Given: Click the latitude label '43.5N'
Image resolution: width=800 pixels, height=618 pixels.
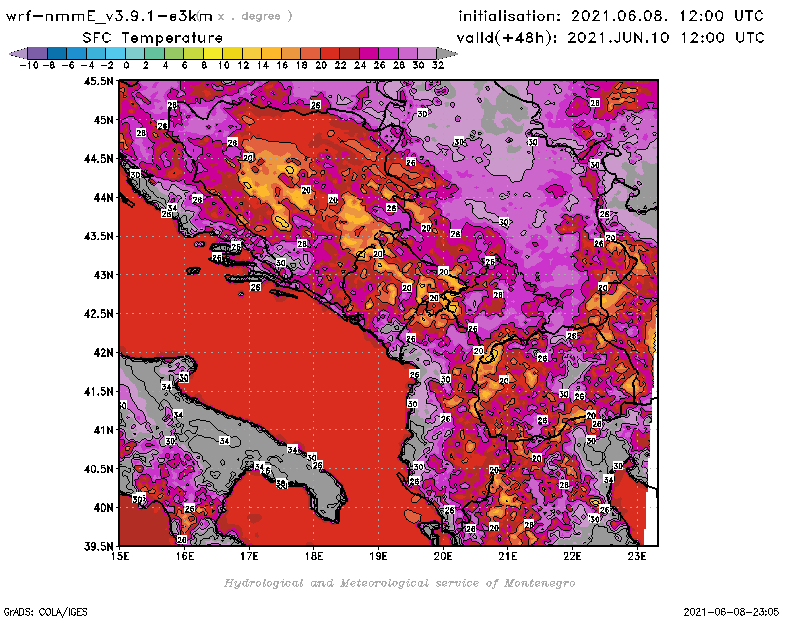Looking at the screenshot, I should 98,236.
